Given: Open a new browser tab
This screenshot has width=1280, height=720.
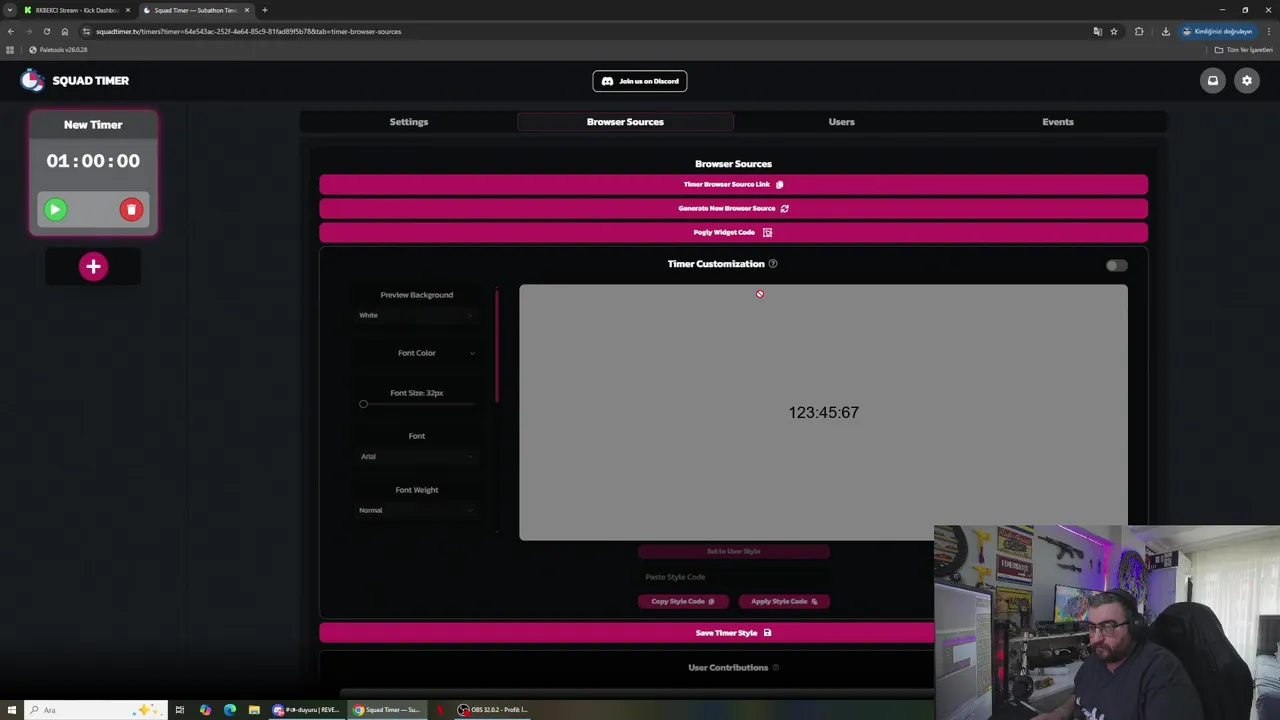Looking at the screenshot, I should (x=264, y=10).
